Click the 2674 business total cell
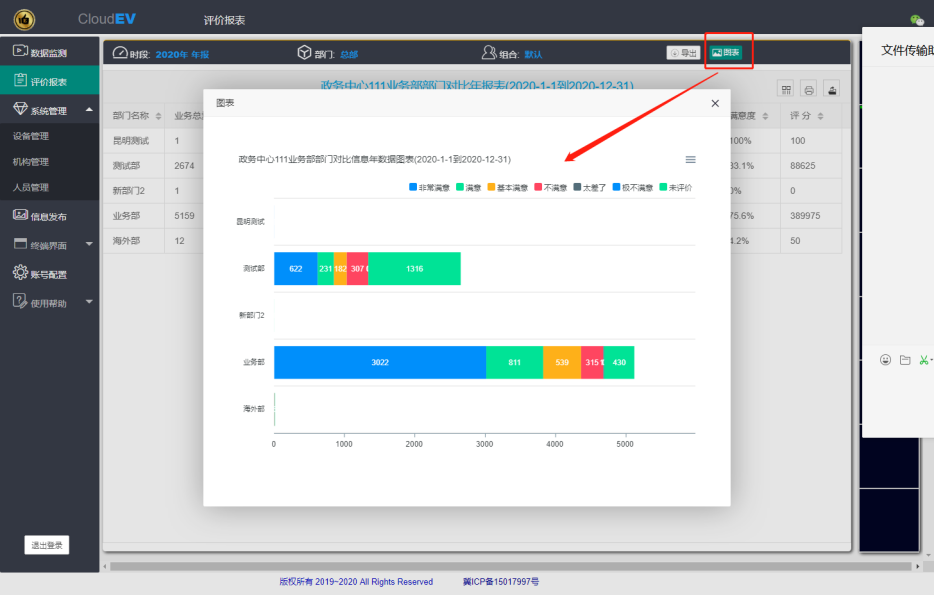934x595 pixels. click(184, 166)
